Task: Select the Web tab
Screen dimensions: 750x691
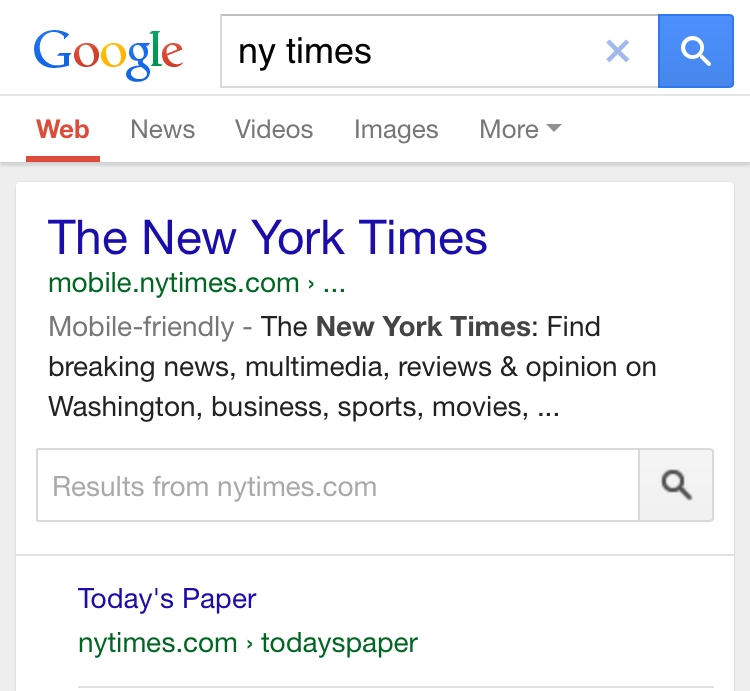Action: [63, 129]
